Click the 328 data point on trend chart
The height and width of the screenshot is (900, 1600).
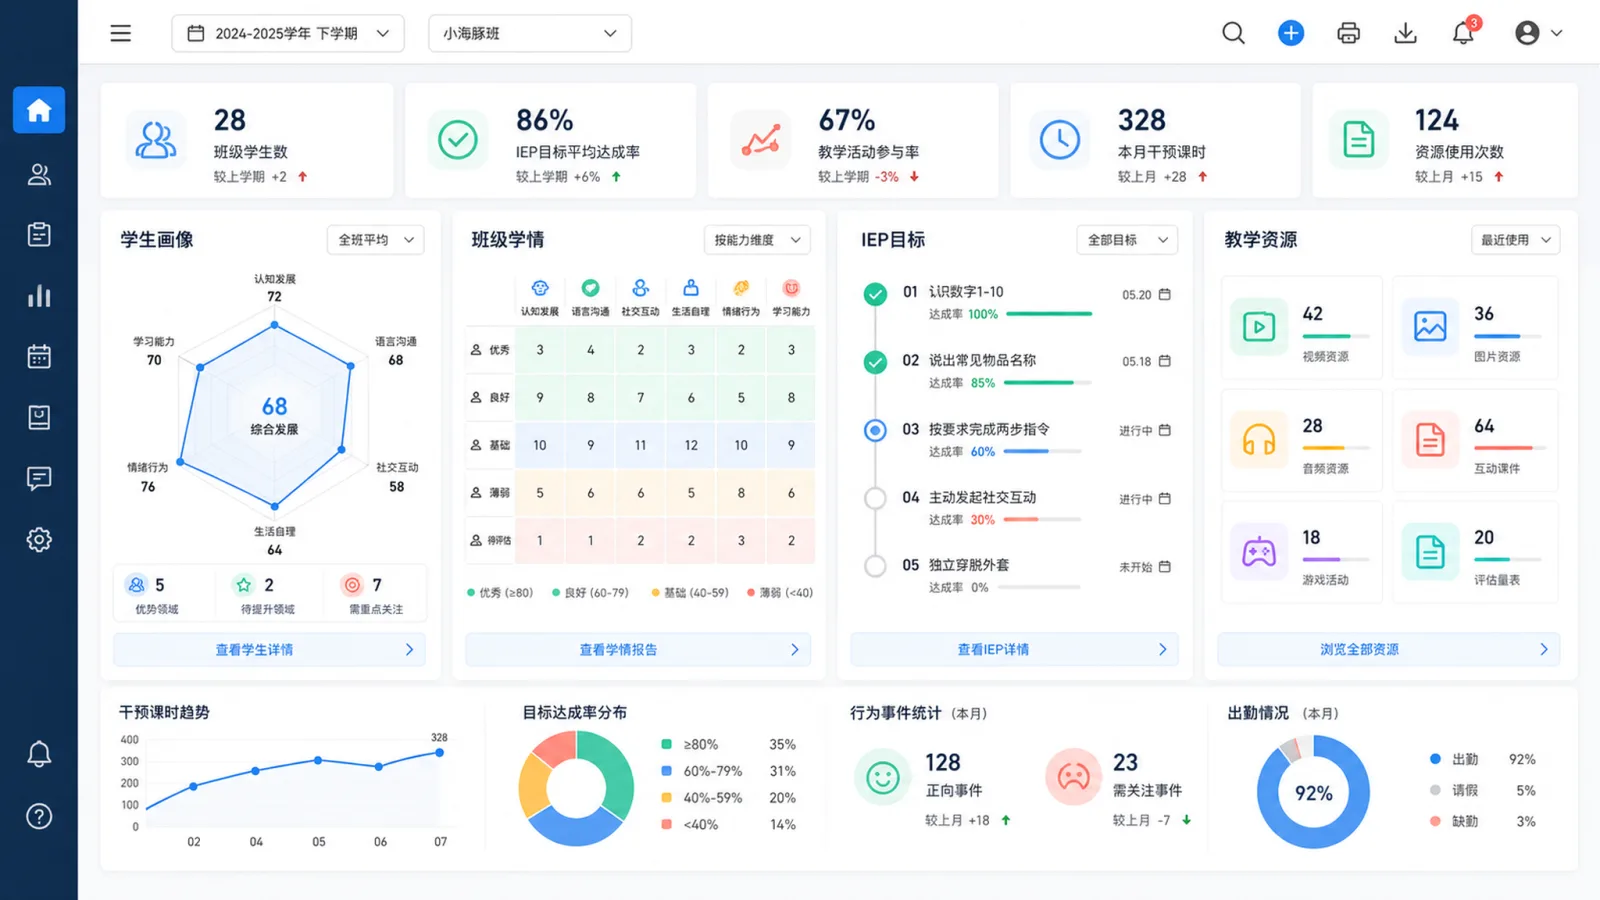439,753
